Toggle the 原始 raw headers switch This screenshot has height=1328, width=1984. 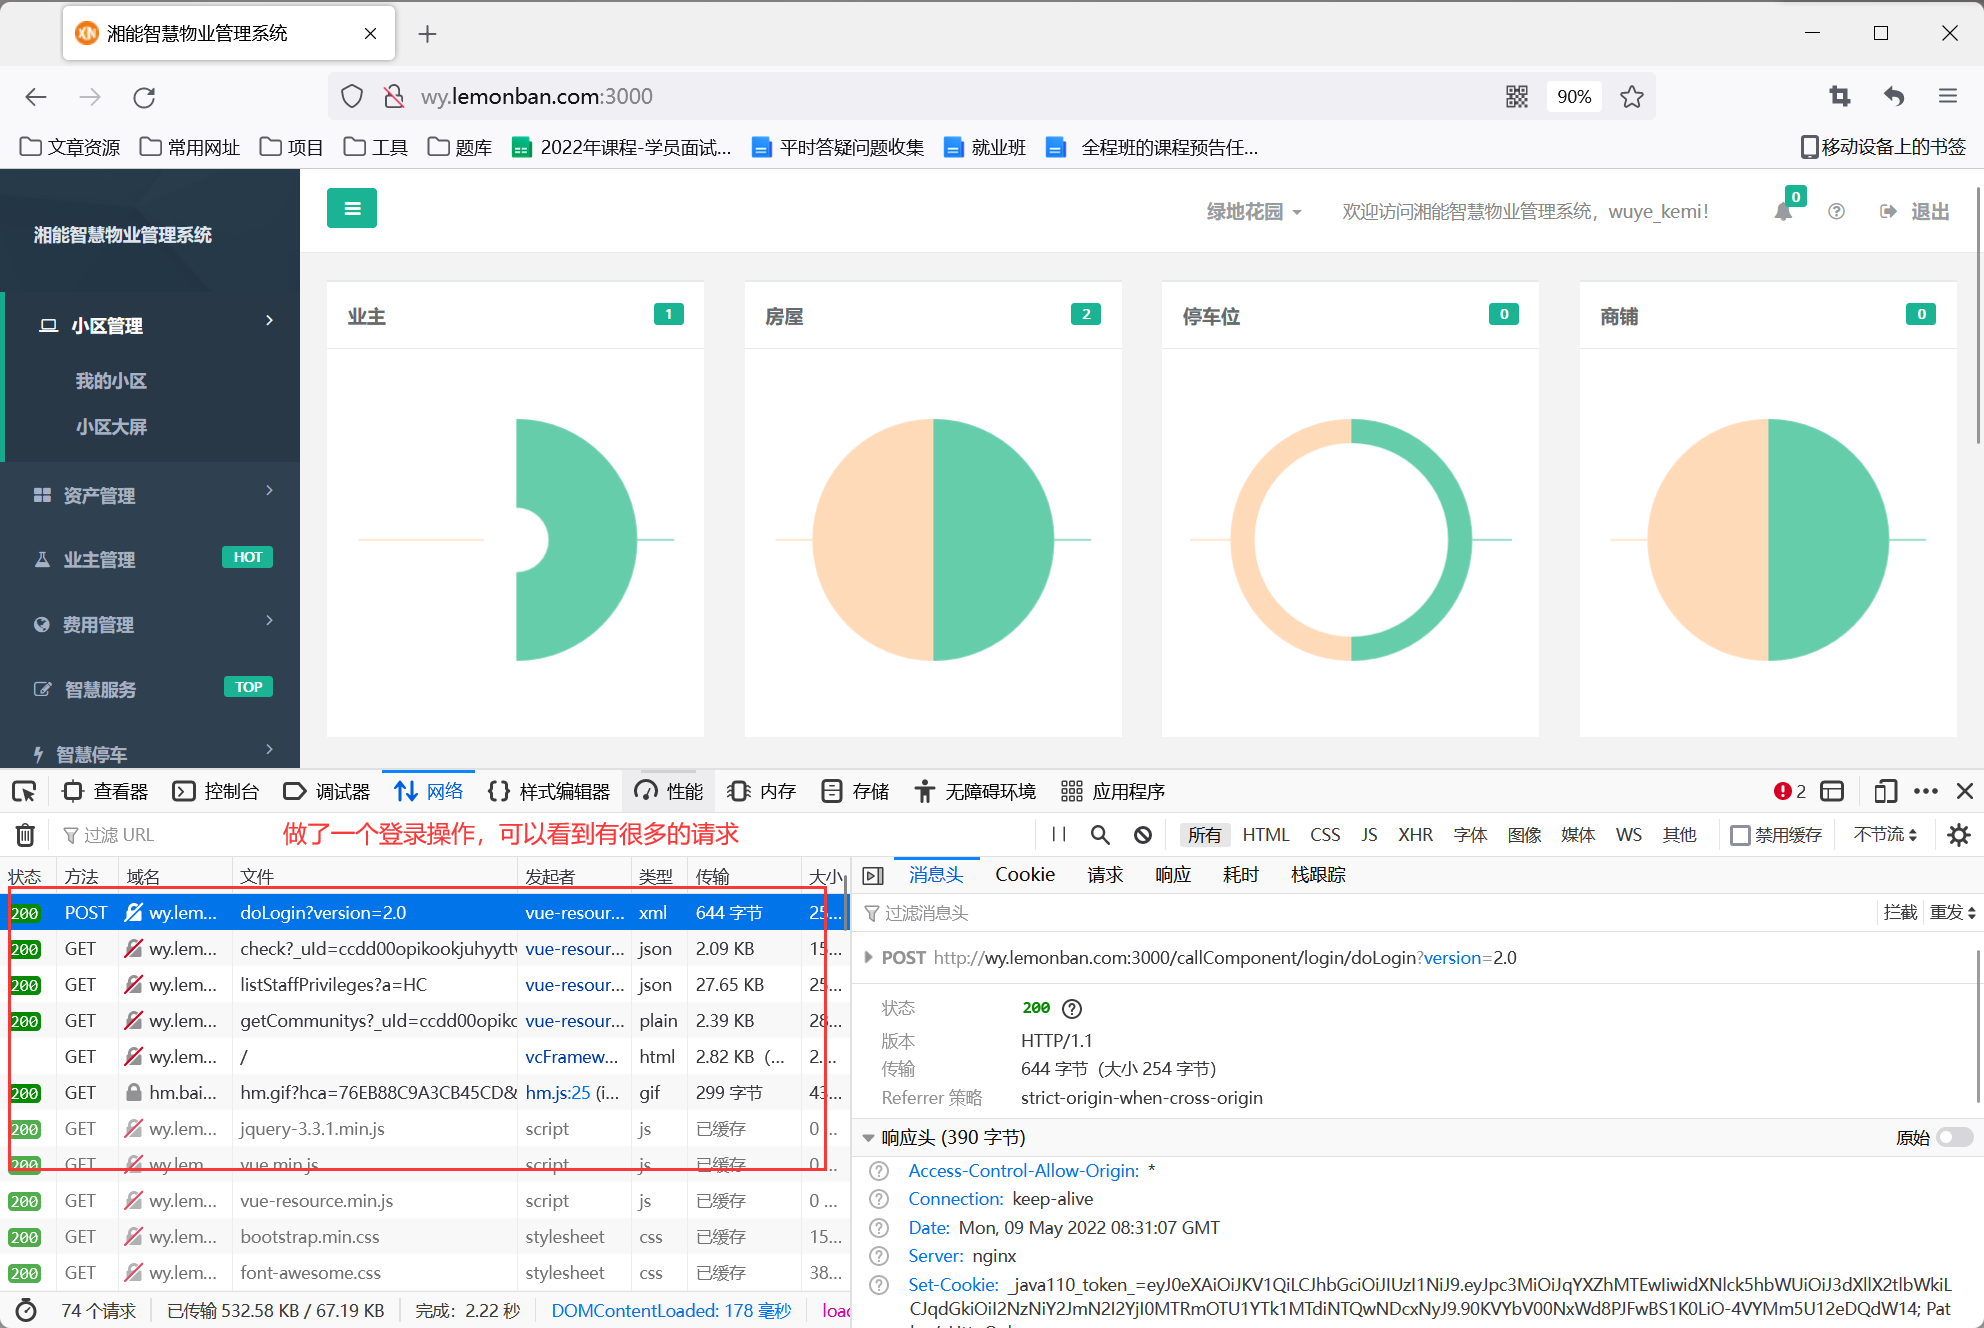(x=1954, y=1138)
